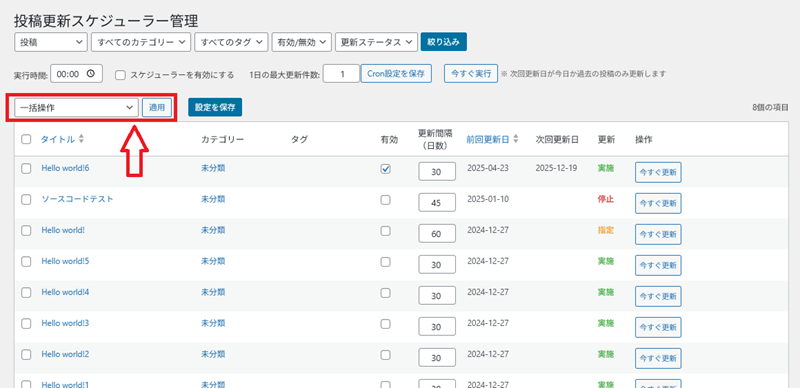Screen dimensions: 800x388
Task: Sort by 前回更新日 using sort arrows icon
Action: pyautogui.click(x=516, y=139)
